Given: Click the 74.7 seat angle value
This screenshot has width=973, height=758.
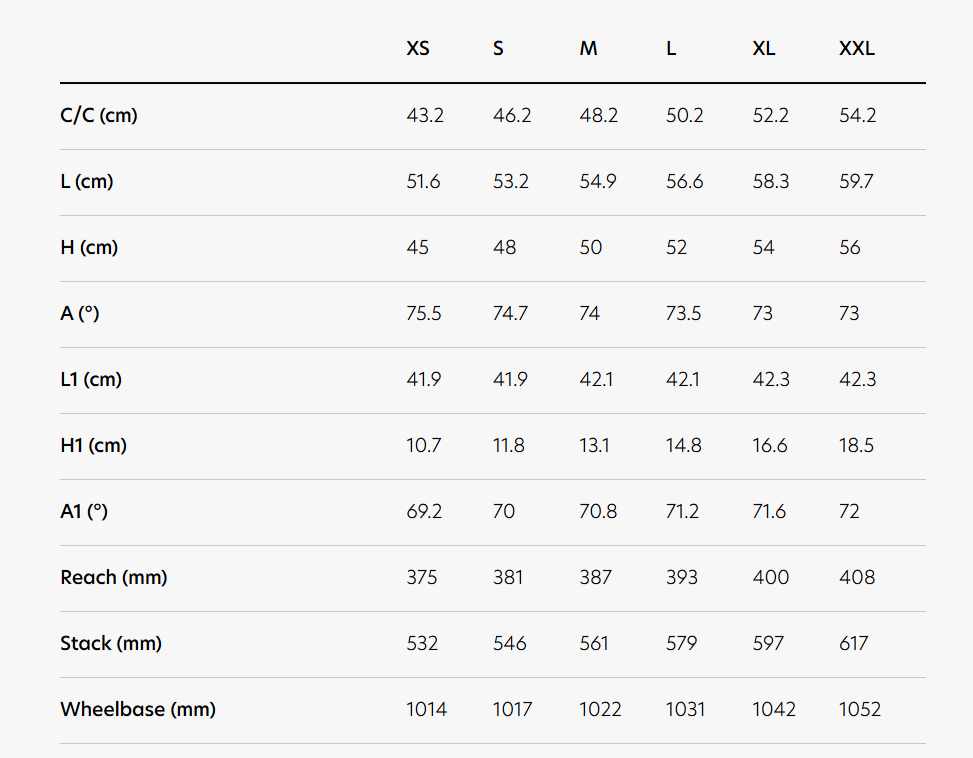Looking at the screenshot, I should (510, 313).
